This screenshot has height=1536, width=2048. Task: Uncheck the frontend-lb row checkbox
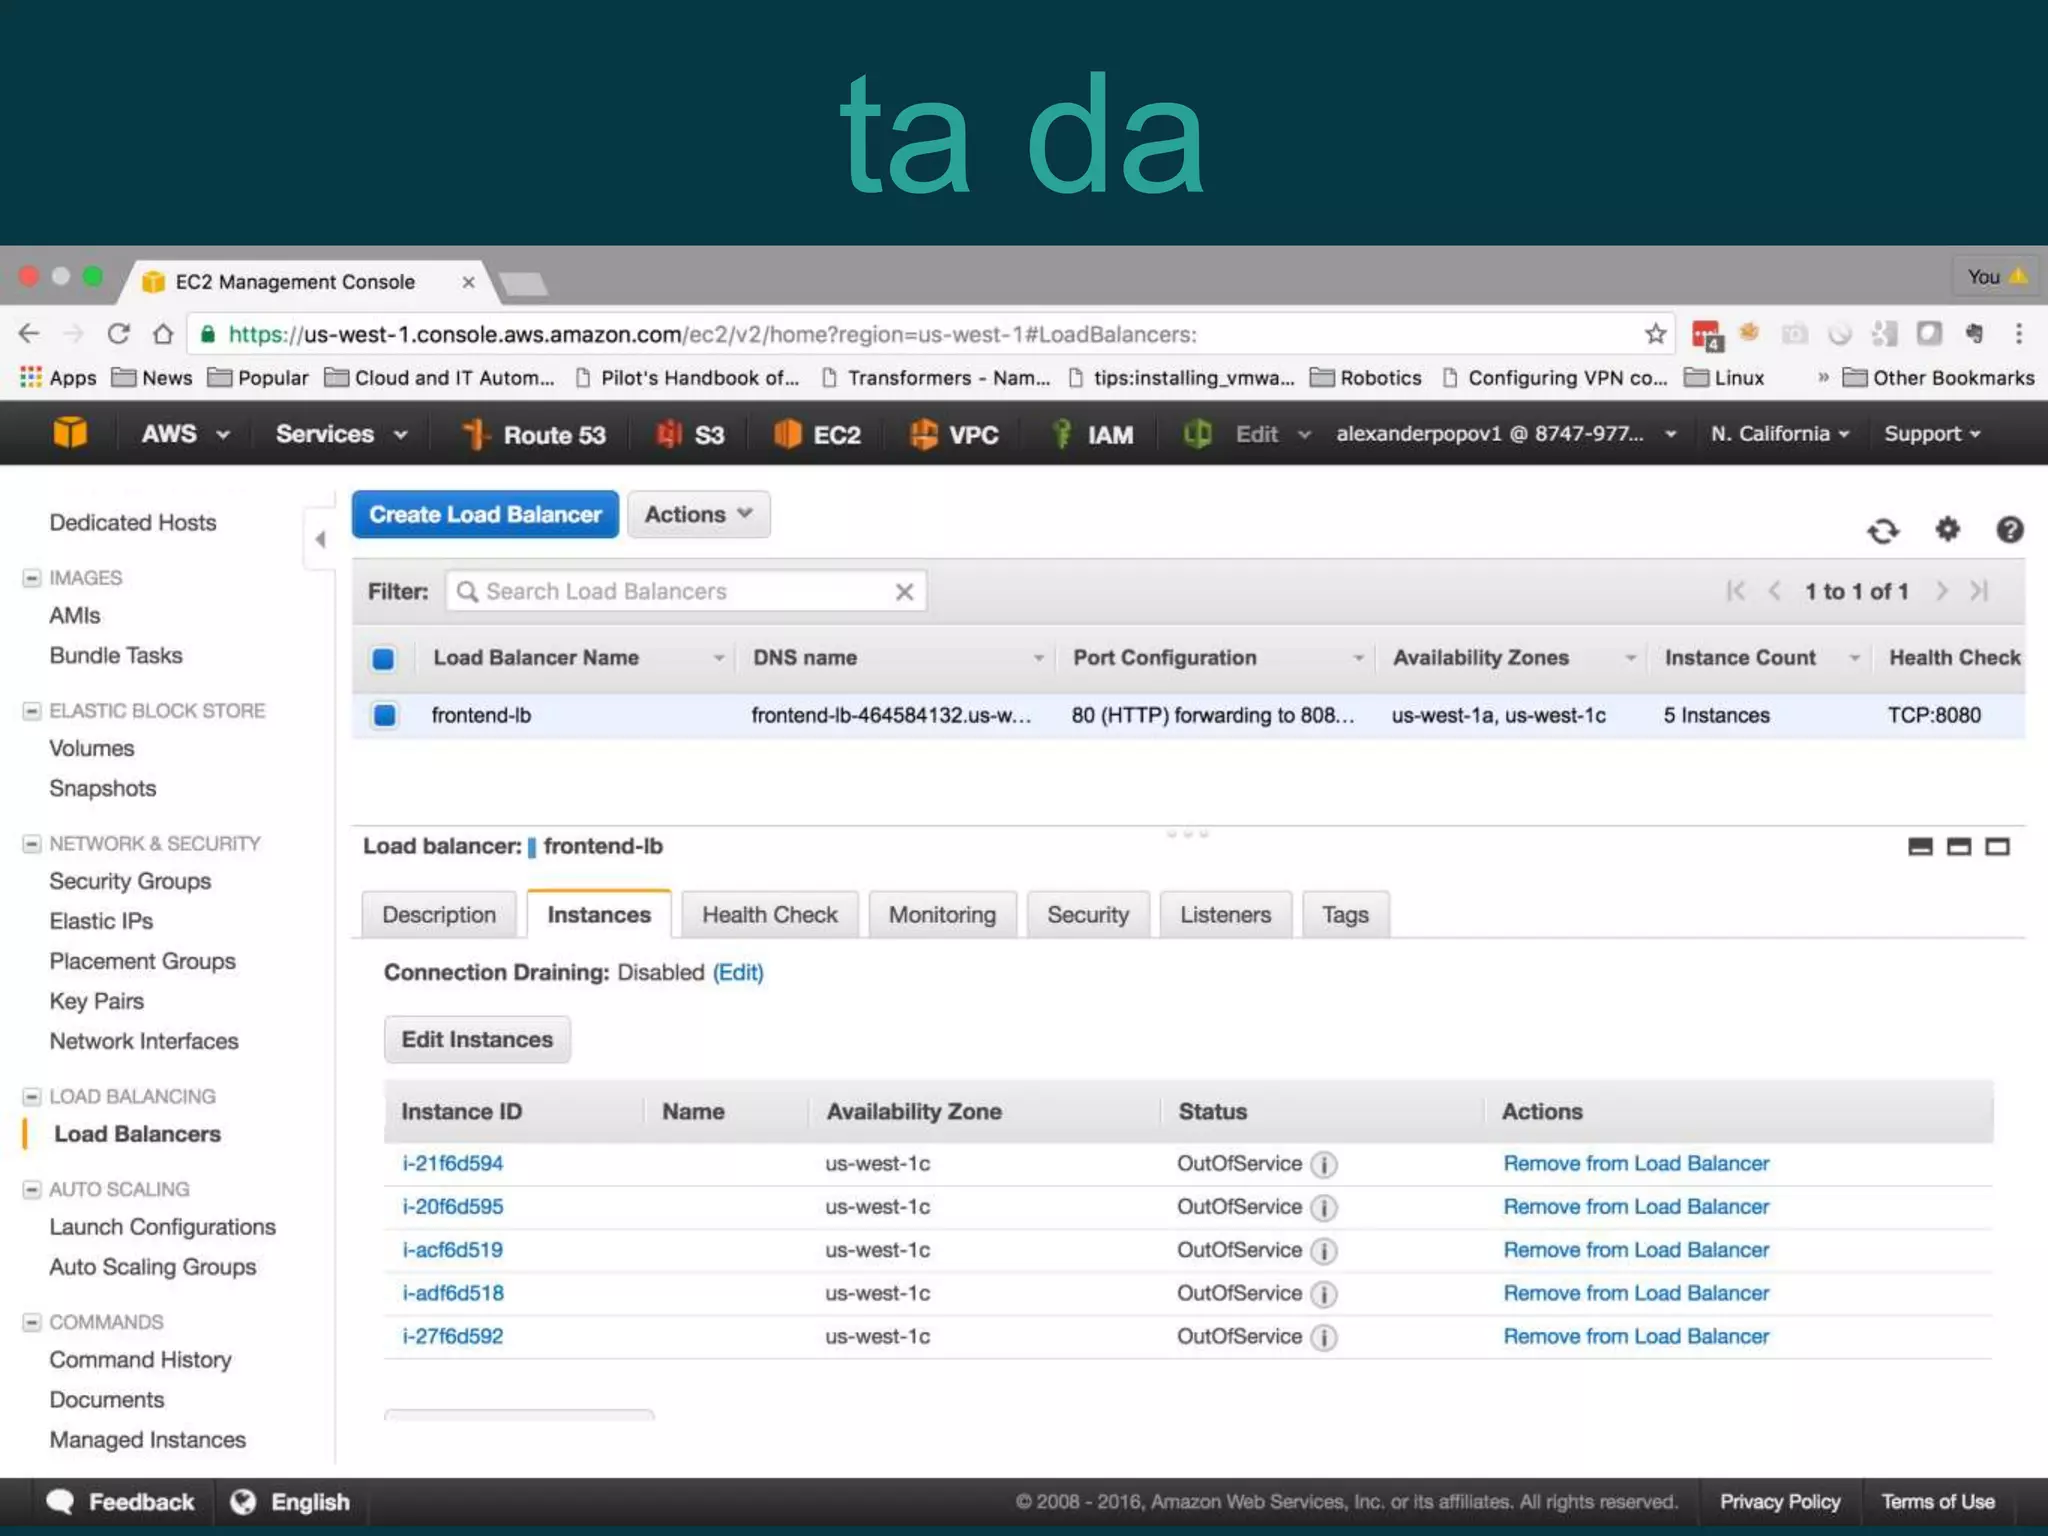pyautogui.click(x=384, y=715)
